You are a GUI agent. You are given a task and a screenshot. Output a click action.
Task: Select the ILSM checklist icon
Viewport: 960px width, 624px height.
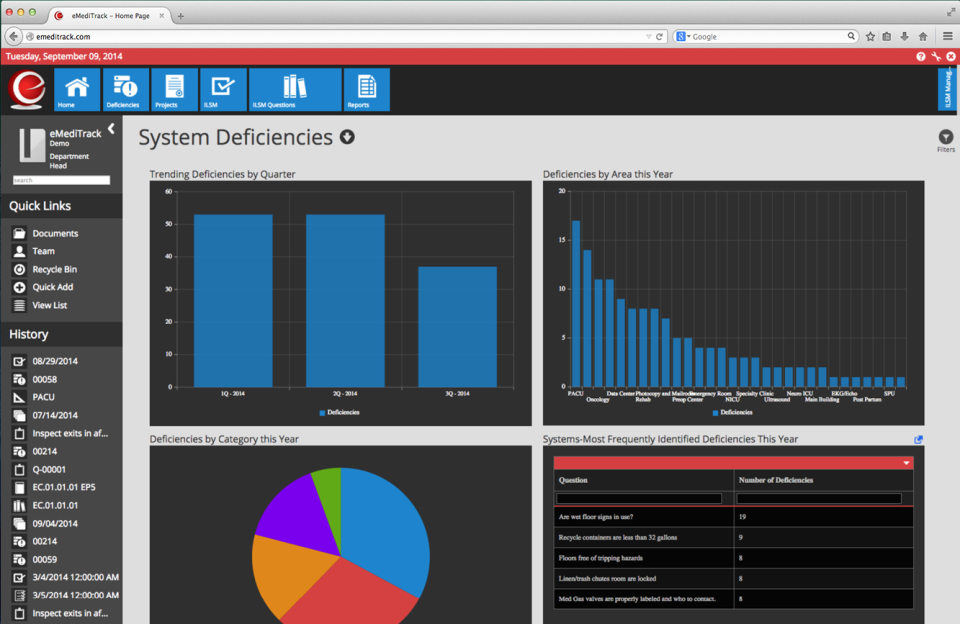point(223,89)
